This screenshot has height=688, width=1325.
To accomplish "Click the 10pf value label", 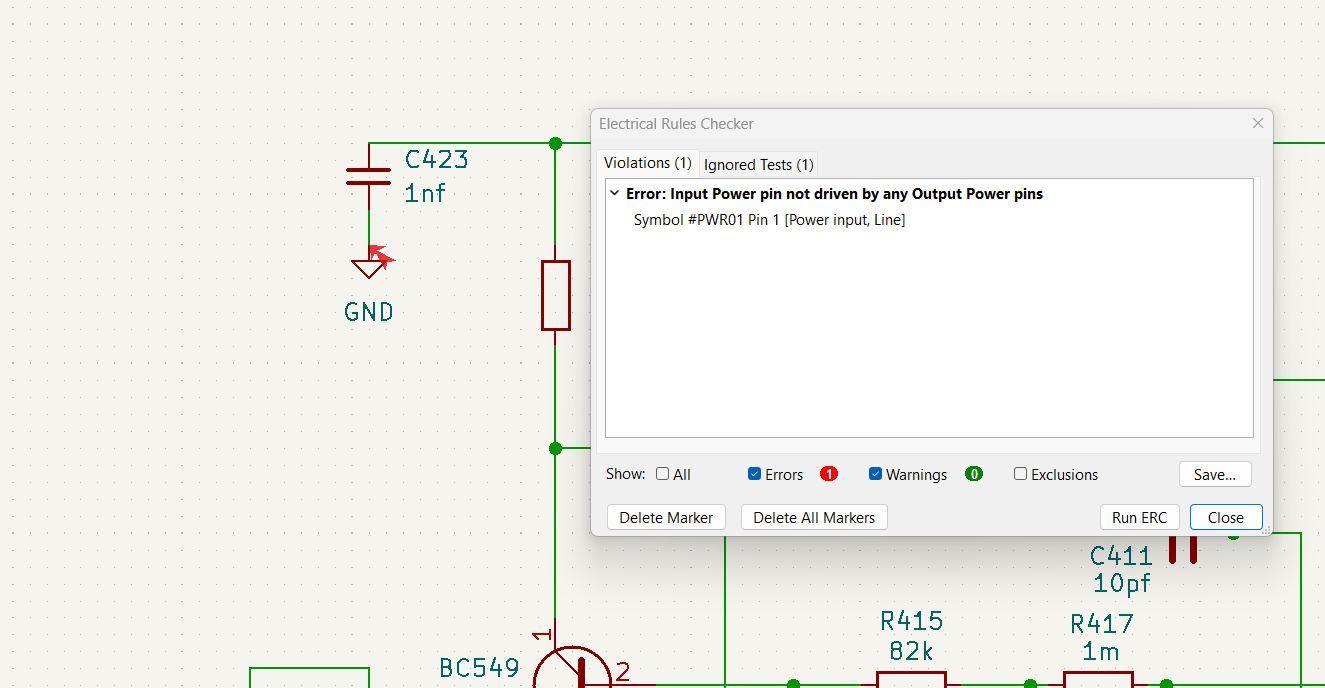I will (x=1122, y=583).
